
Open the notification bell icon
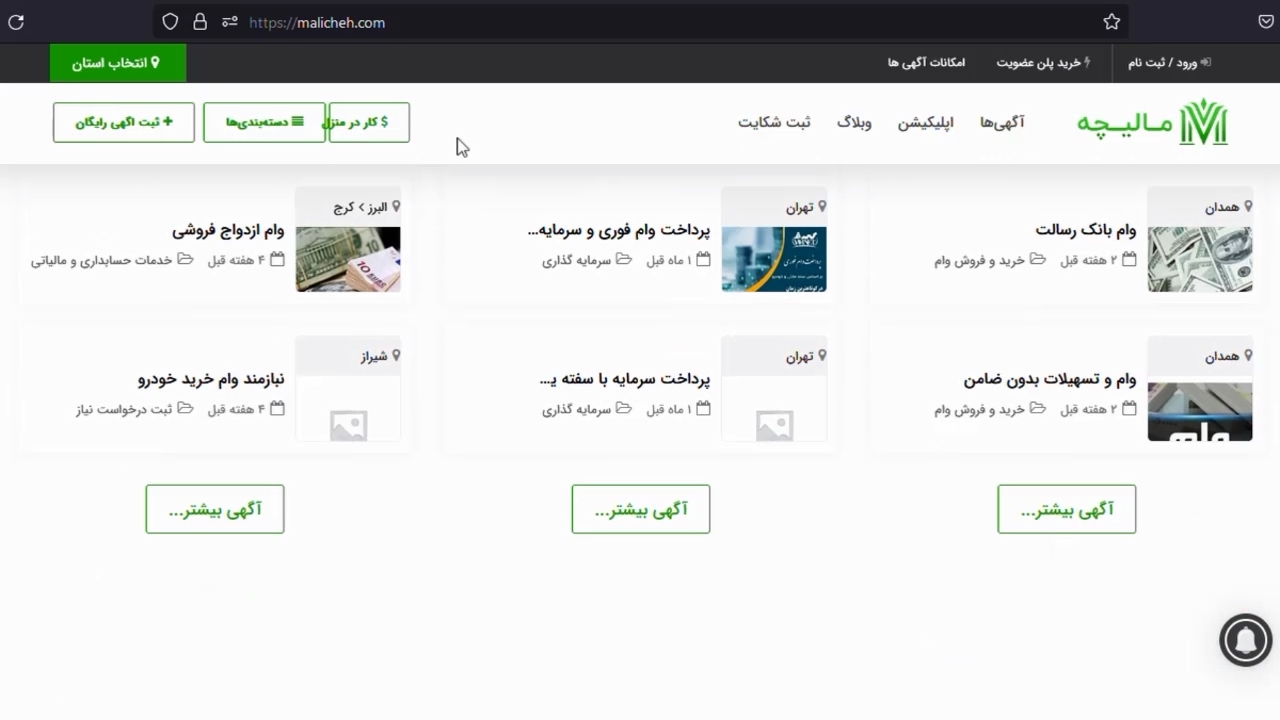point(1245,640)
